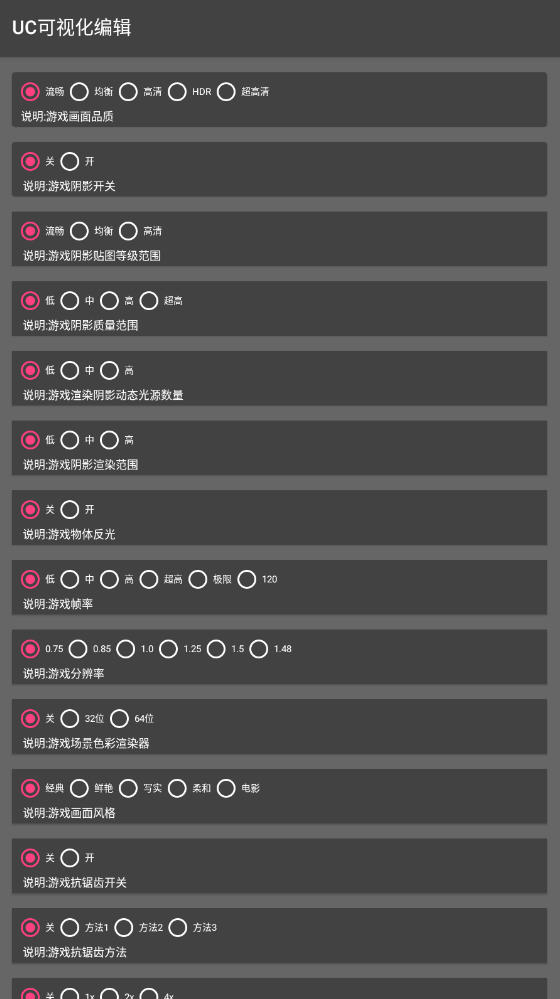Image resolution: width=560 pixels, height=999 pixels.
Task: Select 超高清 picture quality radio button
Action: click(x=226, y=92)
